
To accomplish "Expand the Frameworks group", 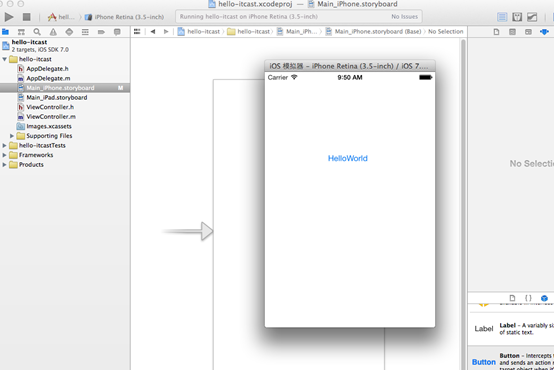I will coord(4,155).
